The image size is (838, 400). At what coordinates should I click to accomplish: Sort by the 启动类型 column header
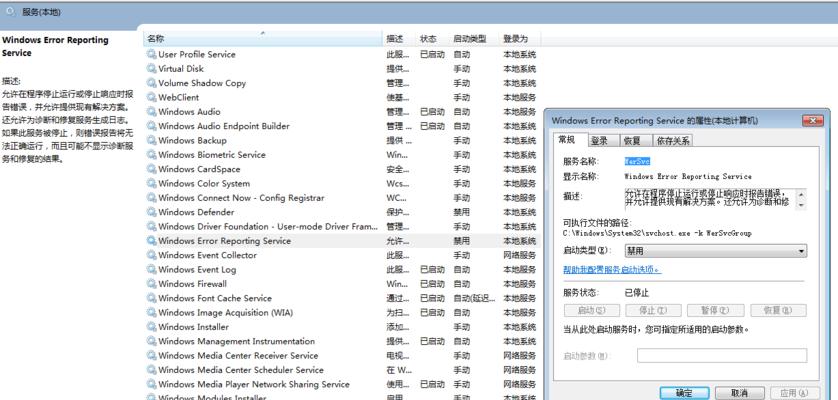(474, 39)
